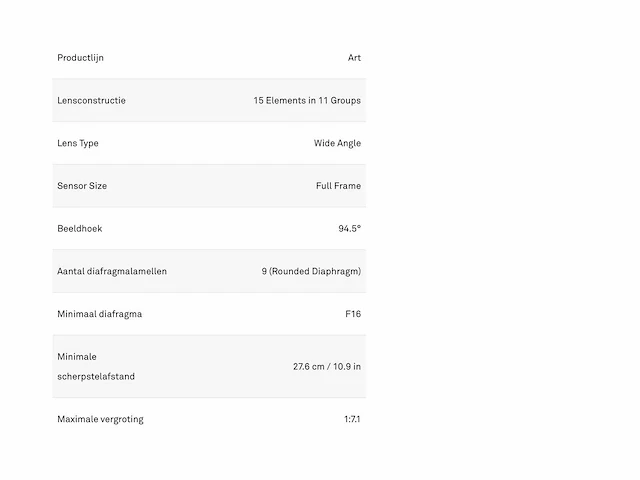The height and width of the screenshot is (480, 640).
Task: Click the 27.6 cm / 10.9 in value
Action: tap(327, 367)
